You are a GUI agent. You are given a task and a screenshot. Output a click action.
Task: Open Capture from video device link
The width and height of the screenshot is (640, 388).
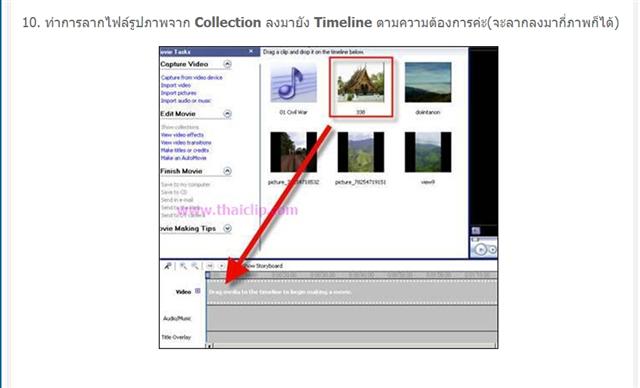[x=192, y=78]
